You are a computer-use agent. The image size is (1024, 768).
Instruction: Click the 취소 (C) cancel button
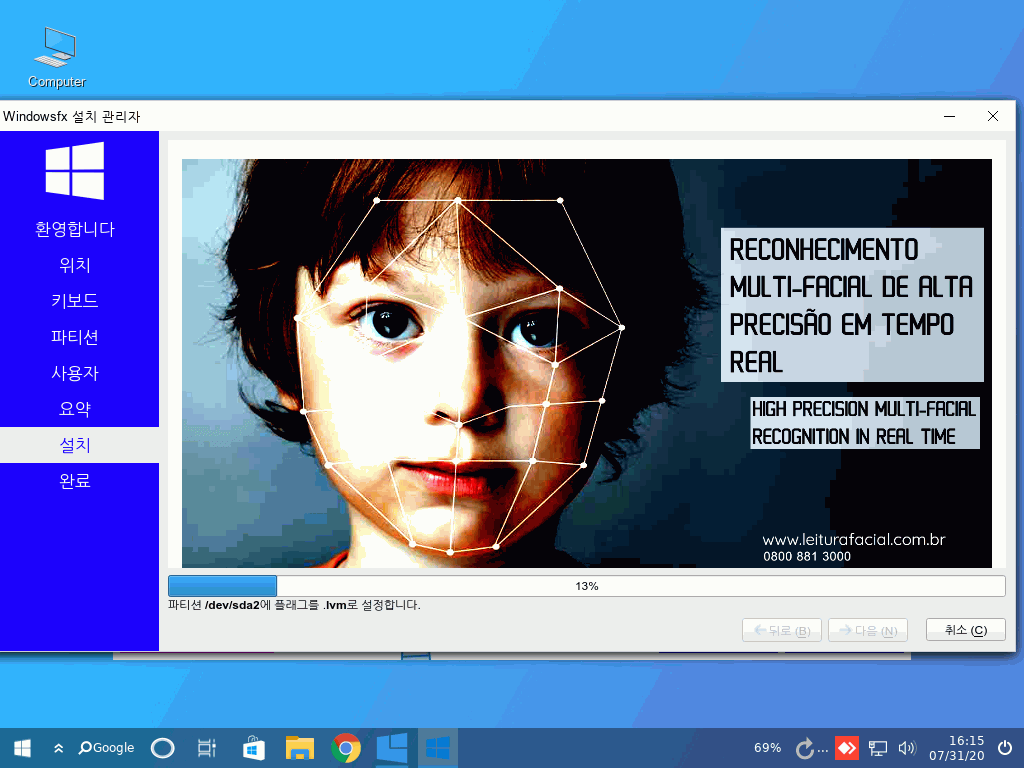(966, 630)
